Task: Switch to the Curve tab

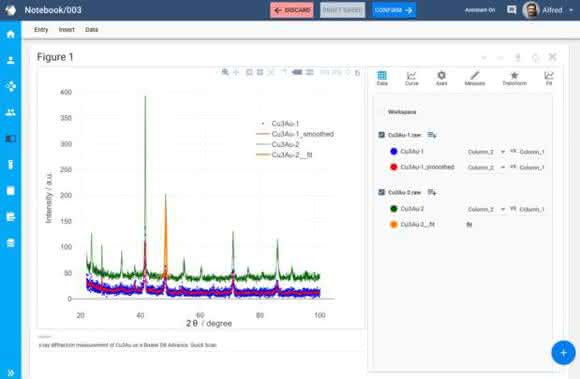Action: click(x=411, y=78)
